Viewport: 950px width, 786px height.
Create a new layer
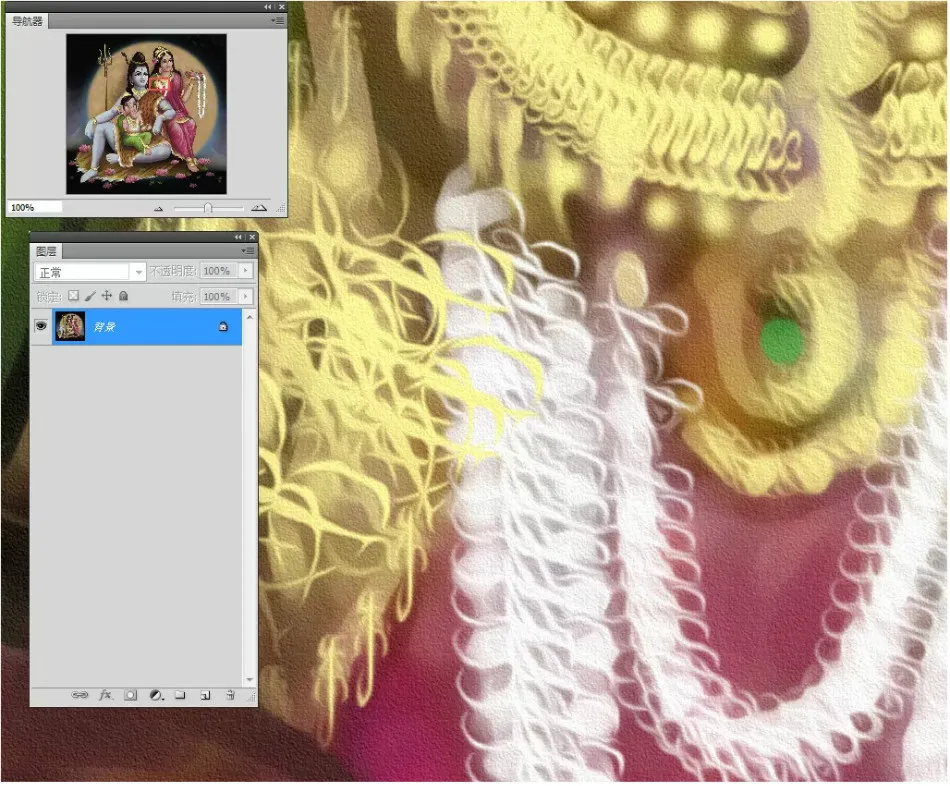[205, 695]
